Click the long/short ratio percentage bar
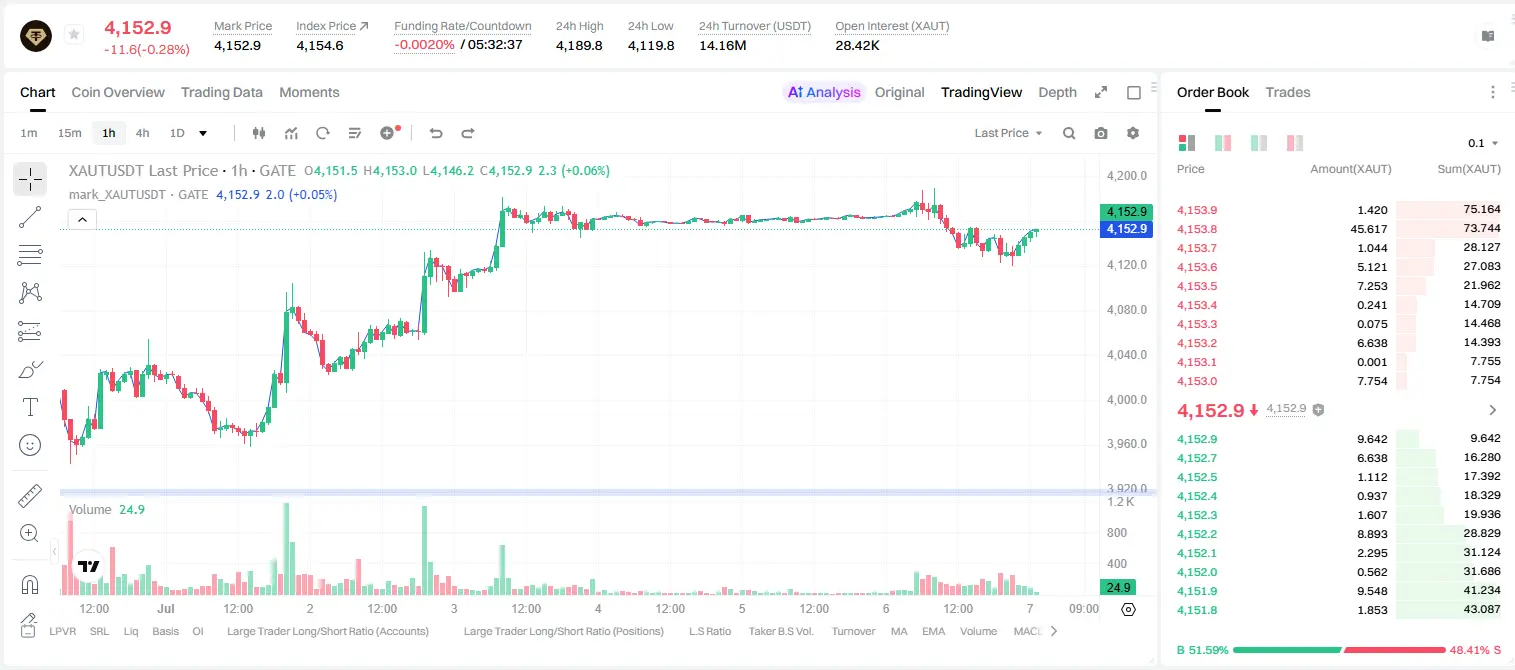Image resolution: width=1515 pixels, height=670 pixels. point(1339,650)
